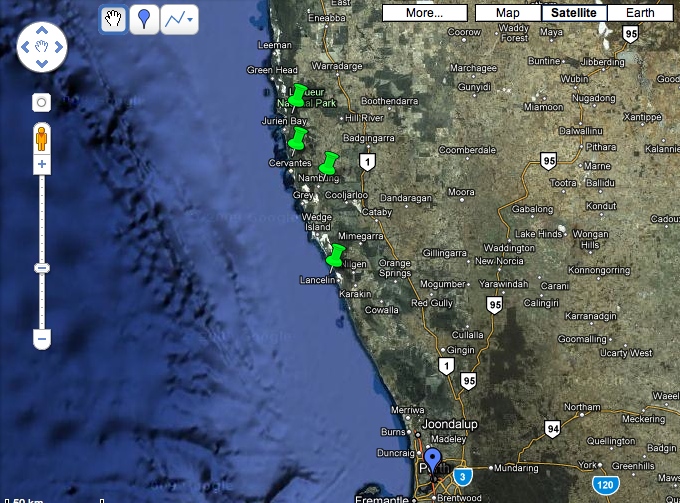Screen dimensions: 680x503
Task: Switch to Satellite view
Action: point(573,13)
